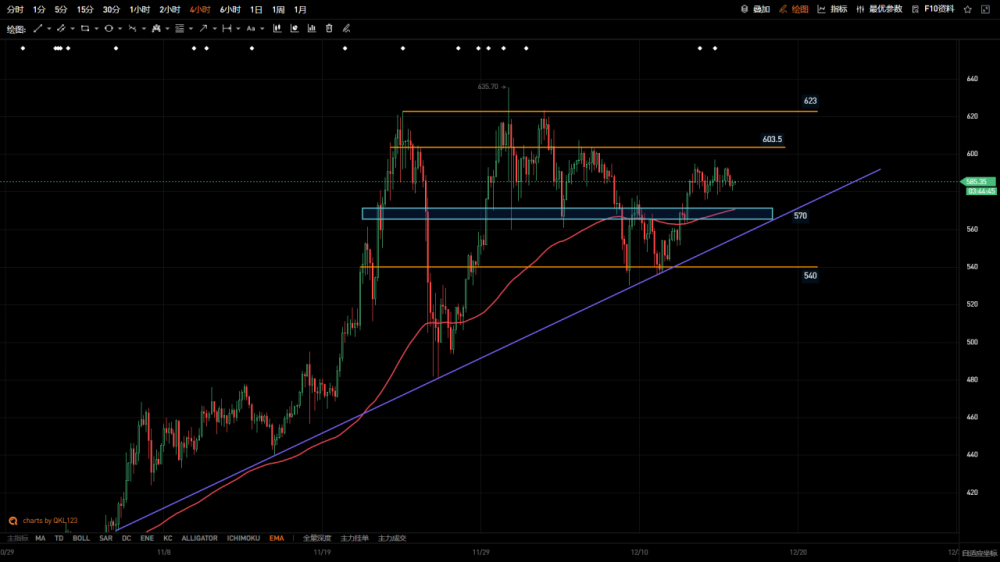
Task: Add chart to favorites with star icon
Action: coord(967,9)
